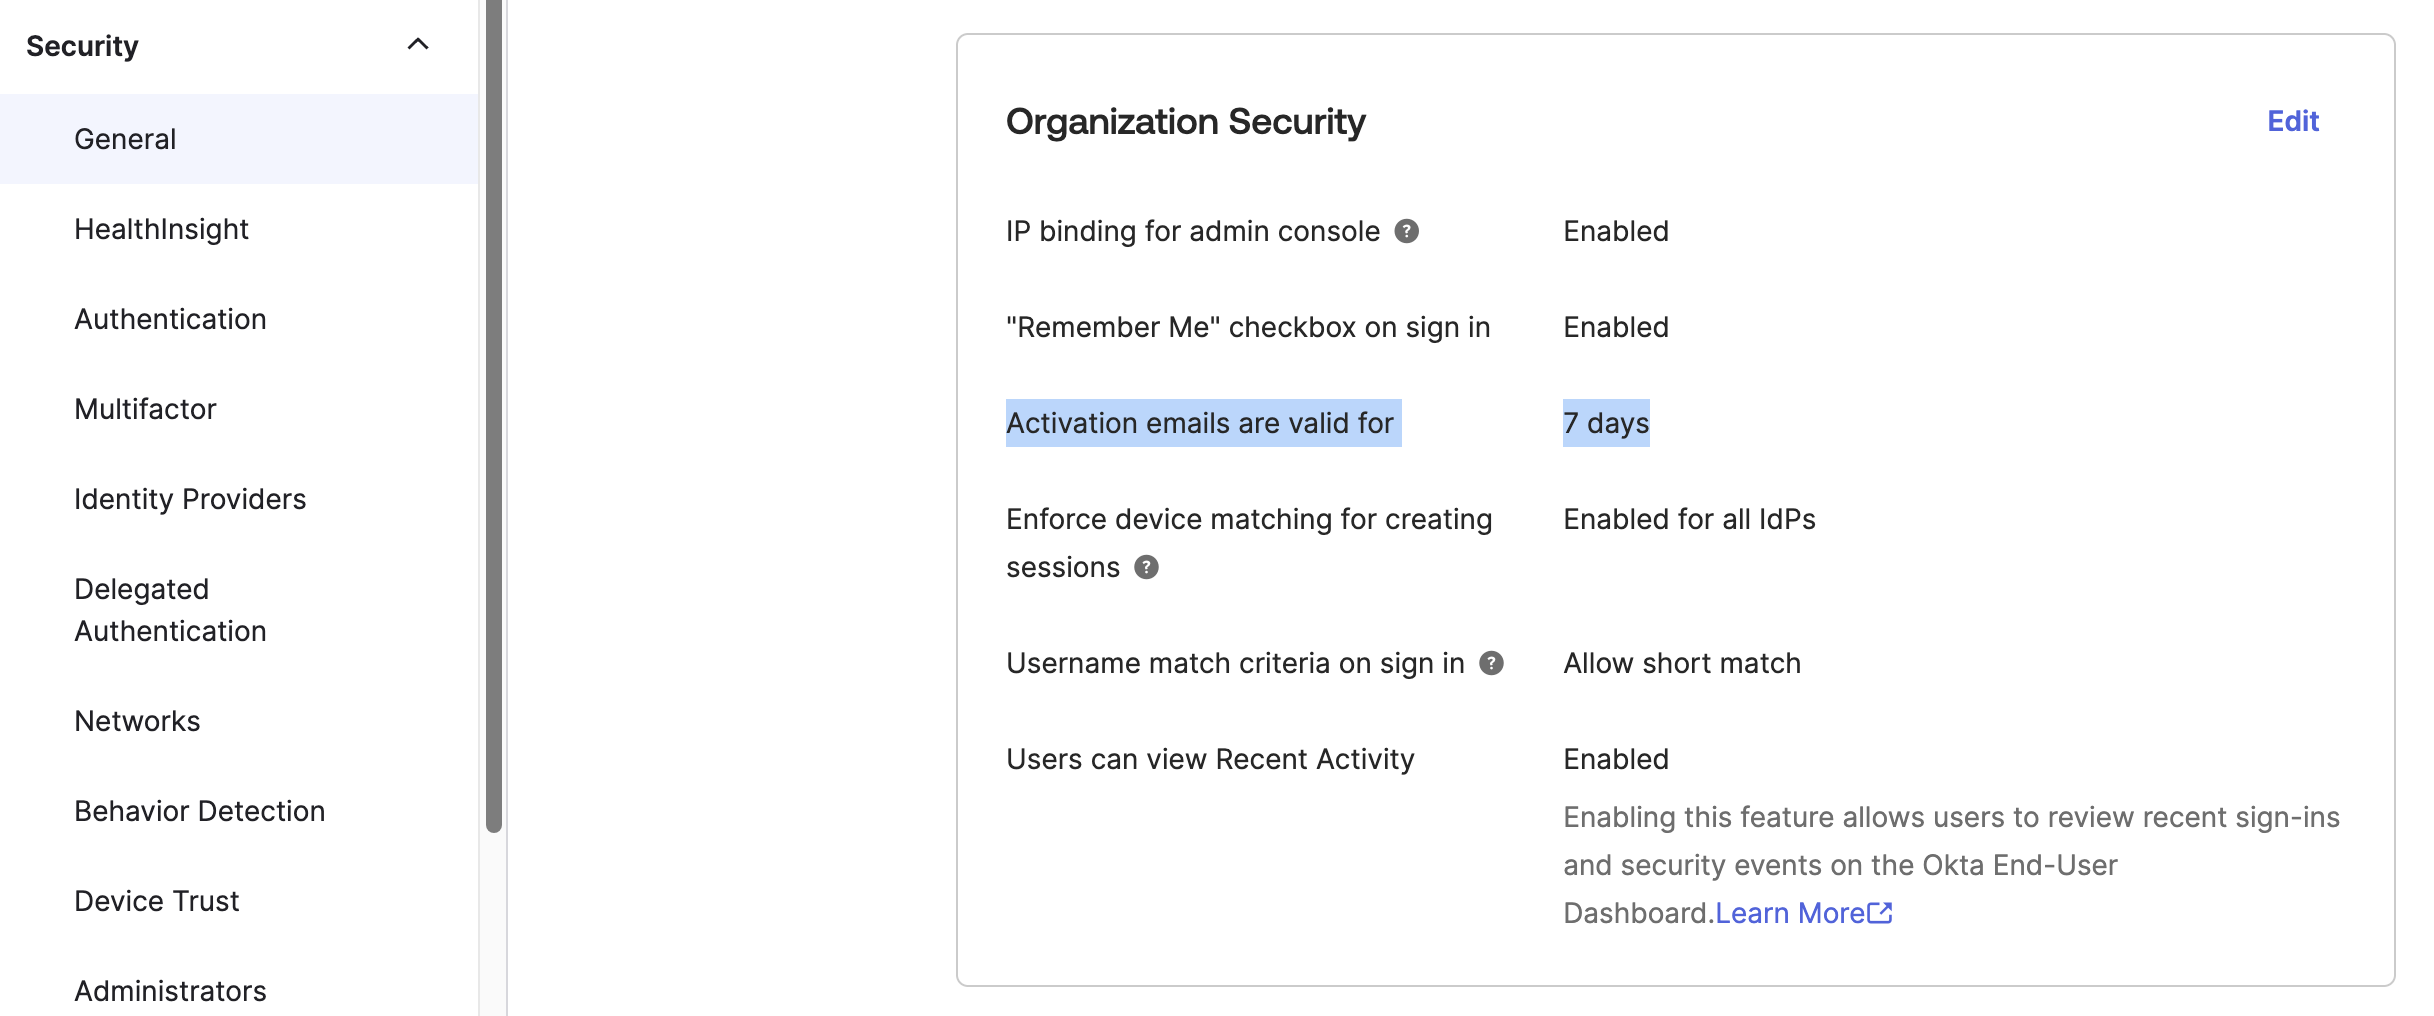The image size is (2434, 1016).
Task: Open the IP binding help tooltip
Action: [1407, 230]
